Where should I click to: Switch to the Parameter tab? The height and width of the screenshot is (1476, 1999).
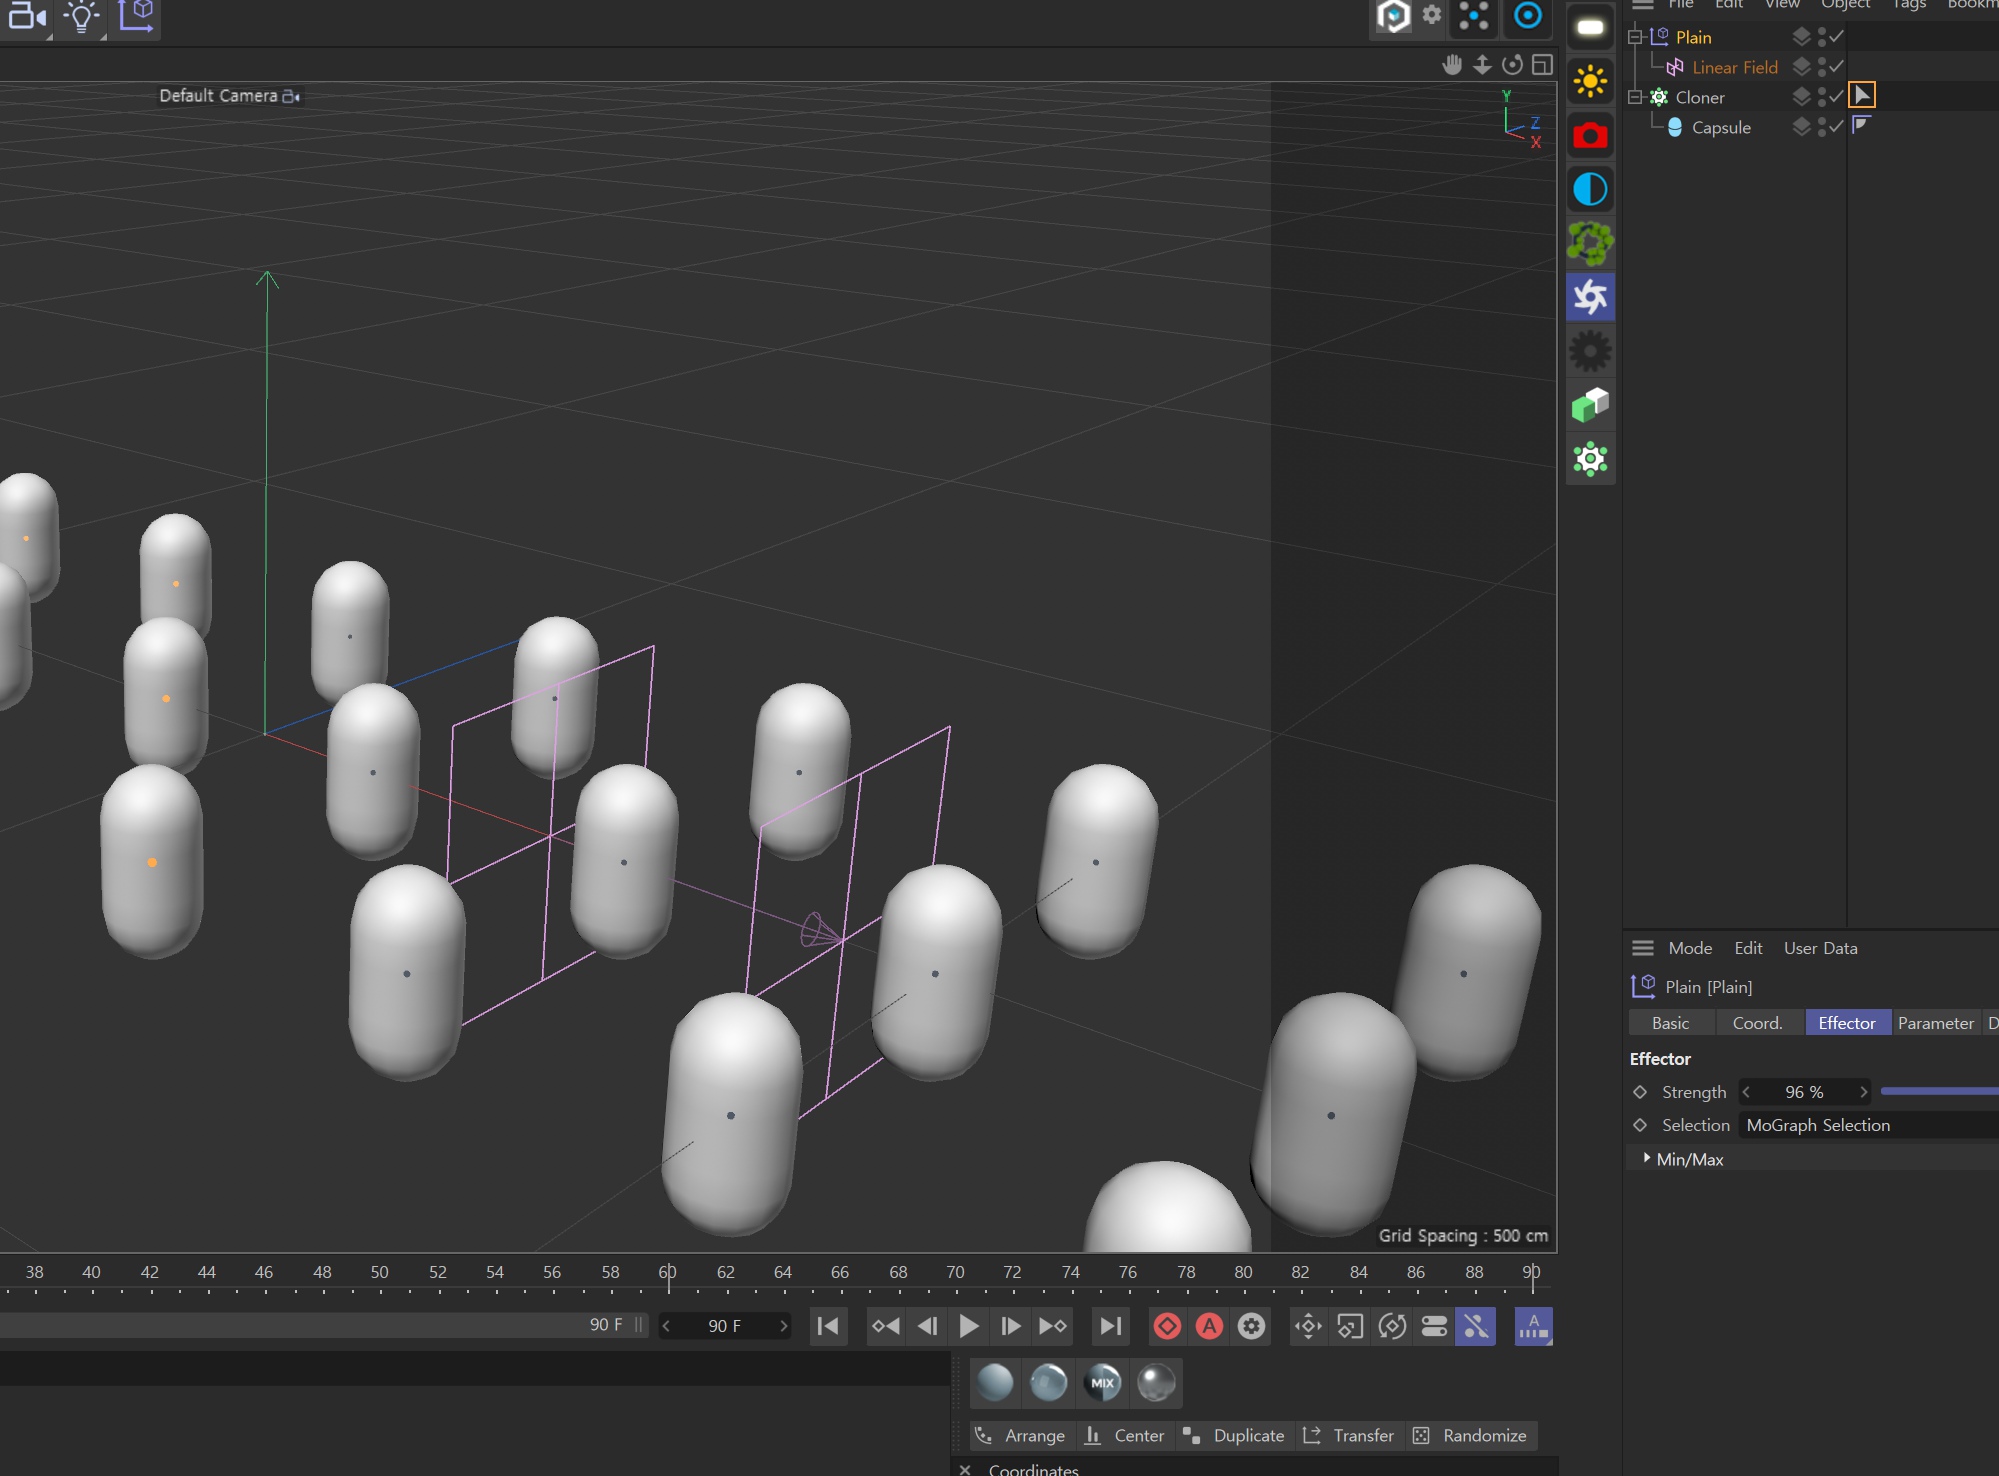1936,1023
